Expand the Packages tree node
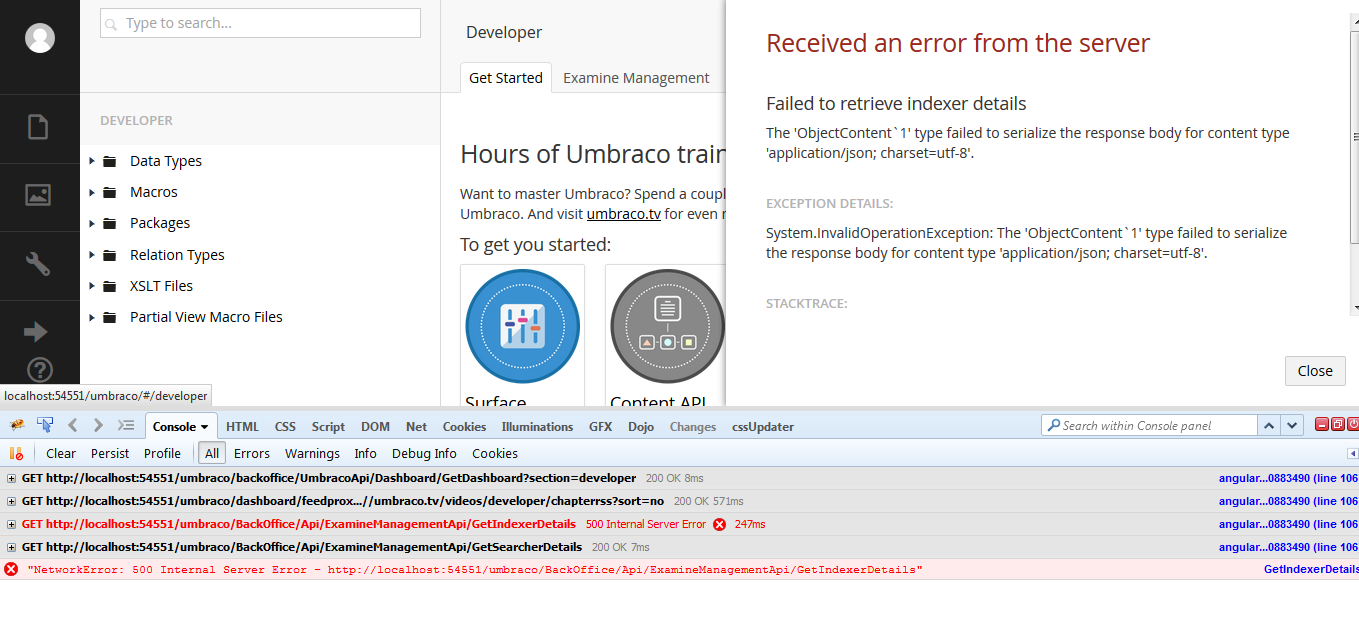The image size is (1359, 628). [91, 223]
